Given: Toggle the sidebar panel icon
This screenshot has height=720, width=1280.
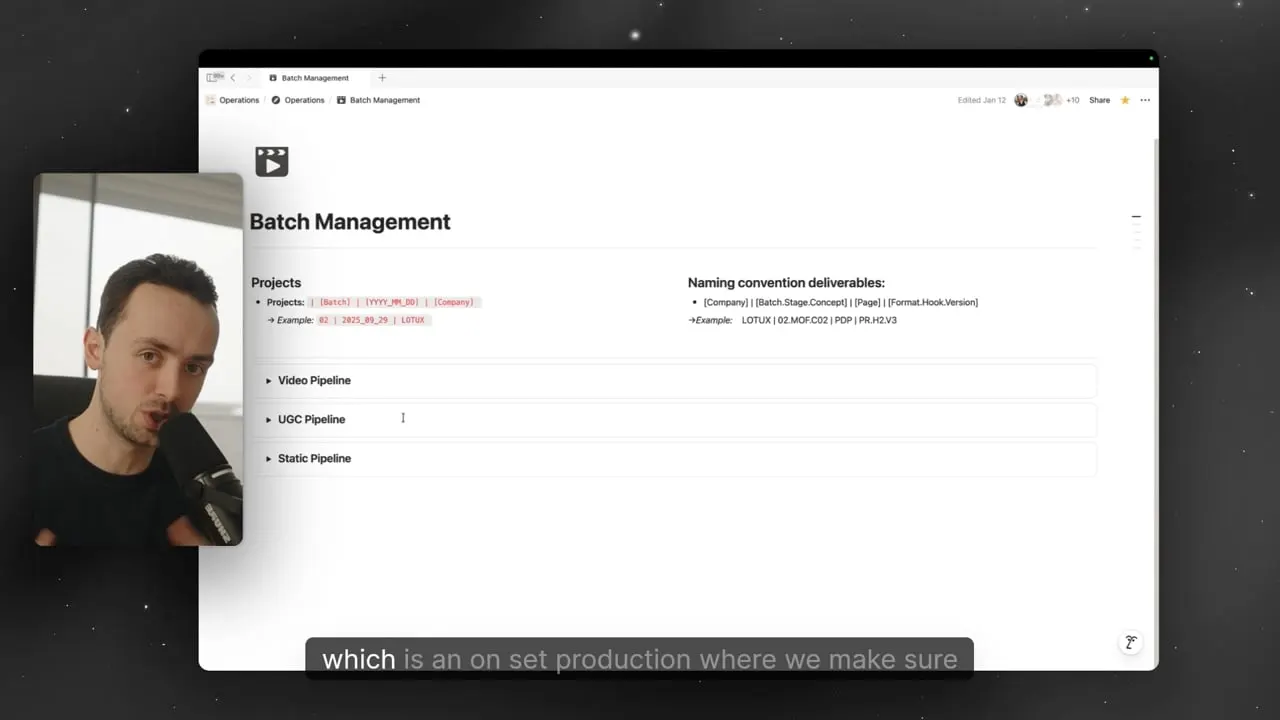Looking at the screenshot, I should tap(214, 77).
